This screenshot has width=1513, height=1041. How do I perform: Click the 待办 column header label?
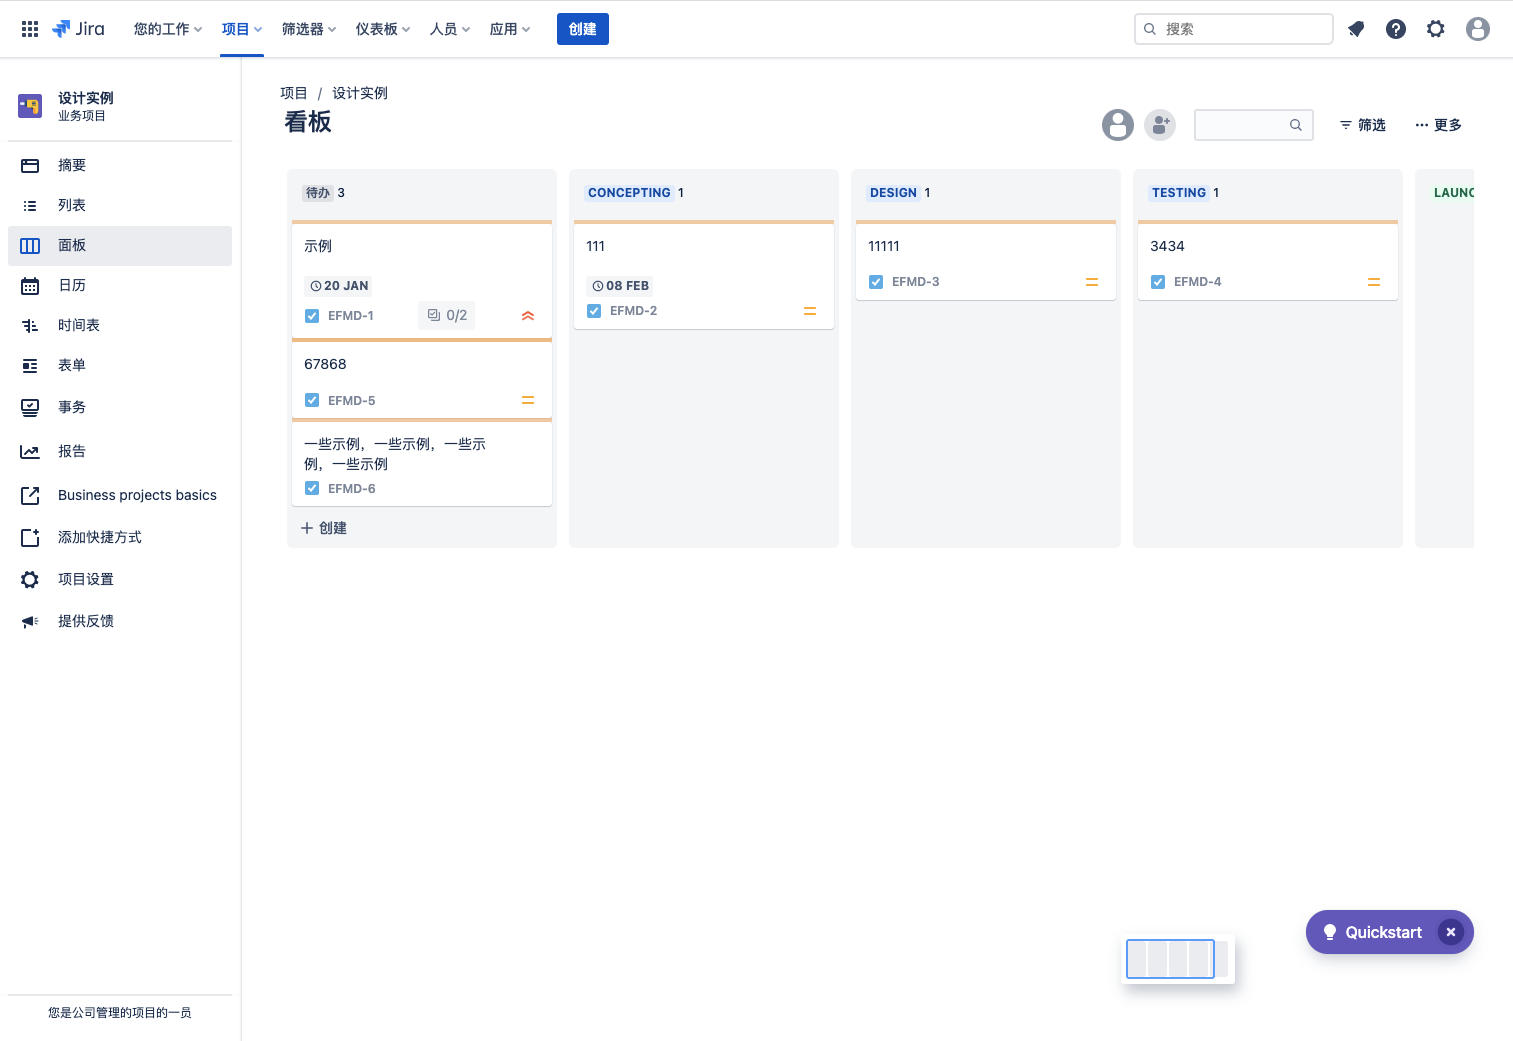point(318,193)
